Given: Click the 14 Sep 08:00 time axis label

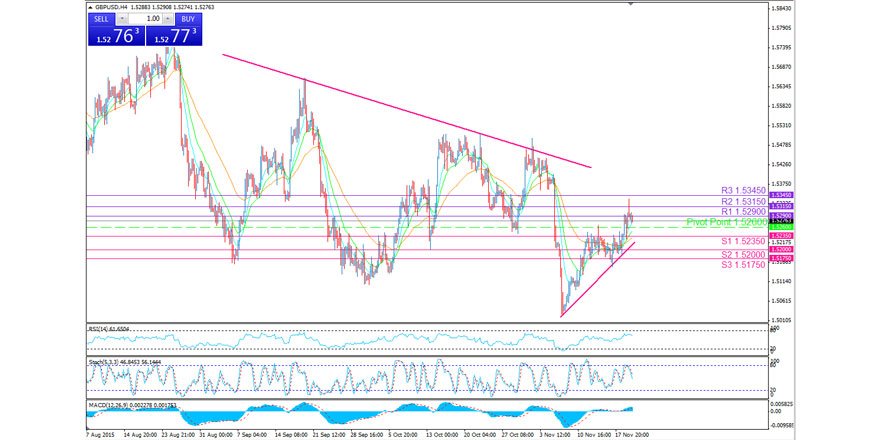Looking at the screenshot, I should coord(291,434).
